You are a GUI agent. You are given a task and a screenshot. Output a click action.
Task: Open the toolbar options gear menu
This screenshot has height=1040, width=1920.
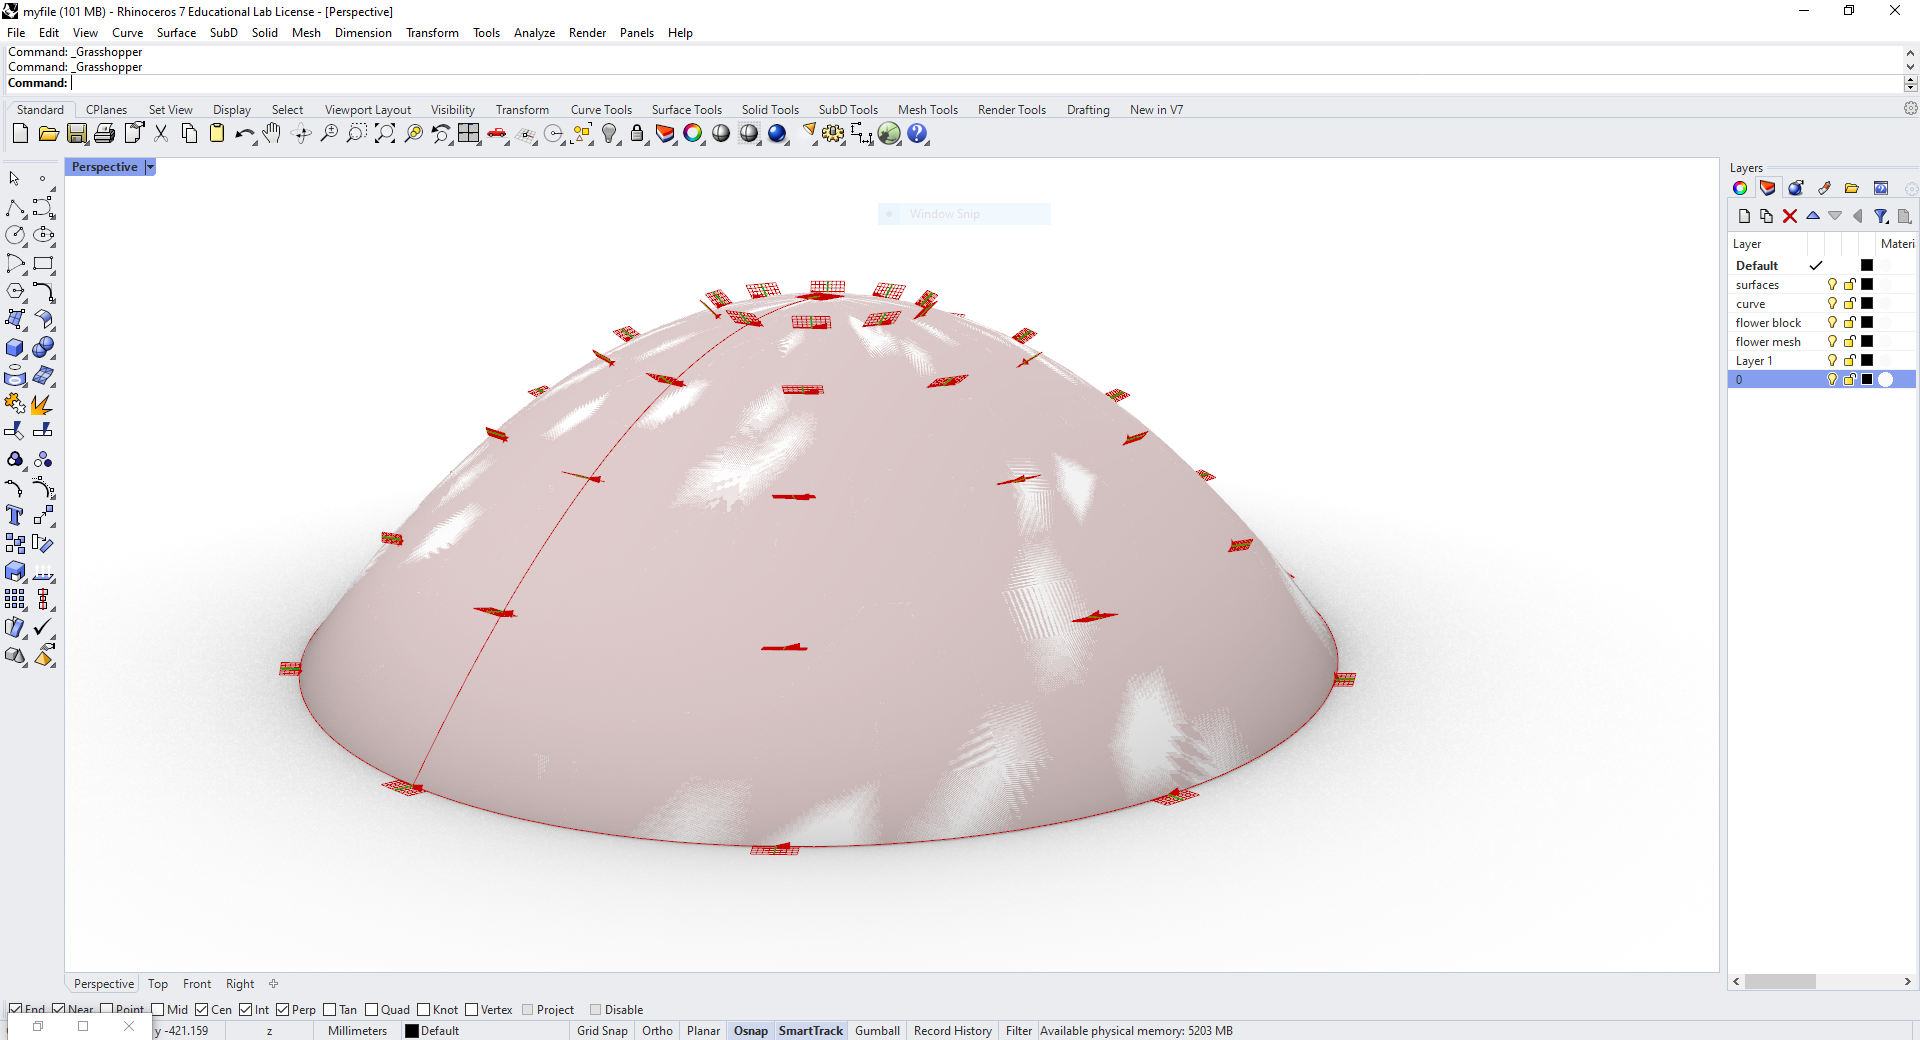click(x=1910, y=108)
